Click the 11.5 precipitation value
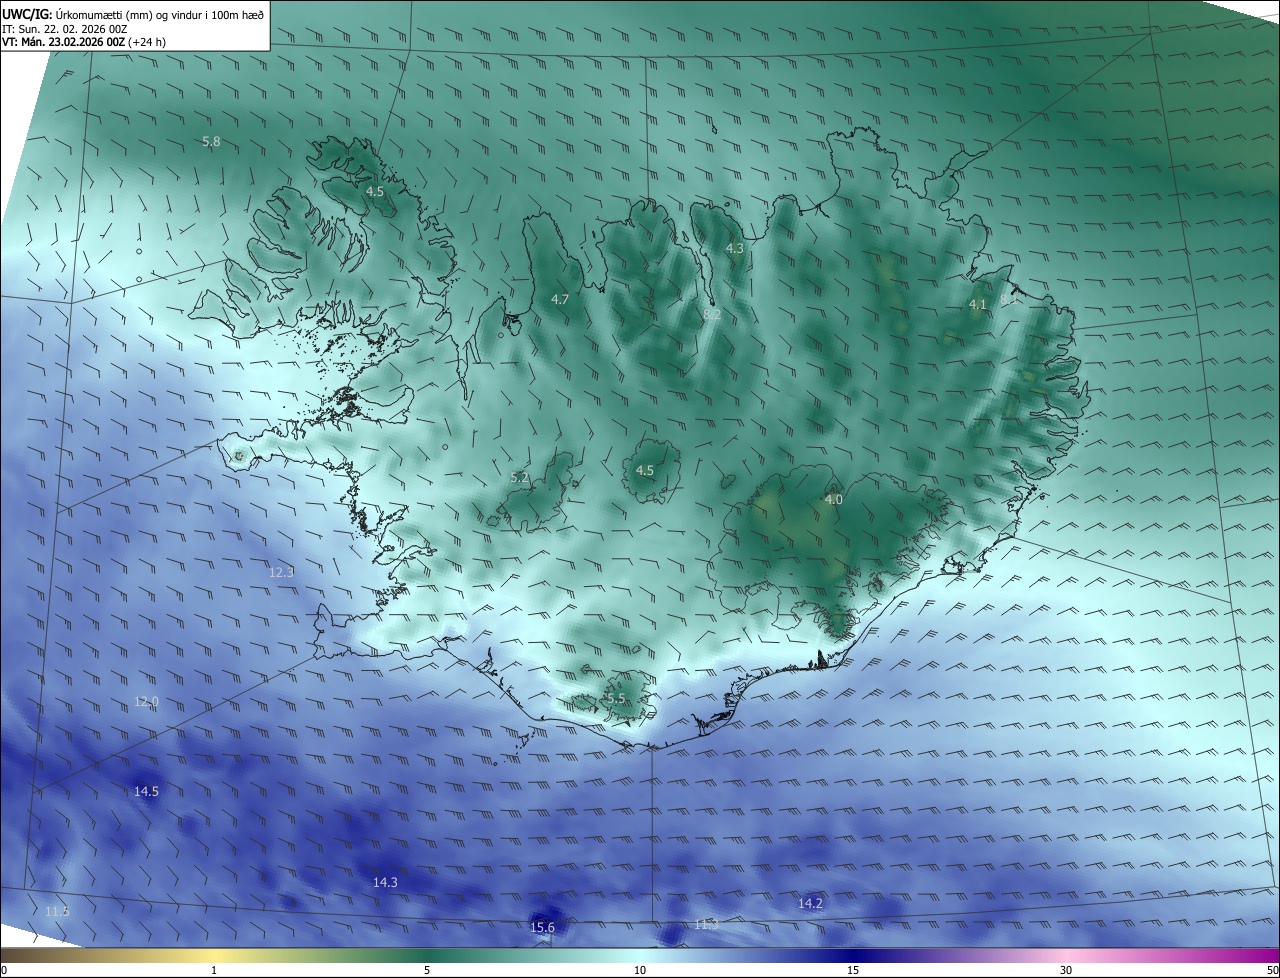Screen dimensions: 1280x978 point(58,911)
